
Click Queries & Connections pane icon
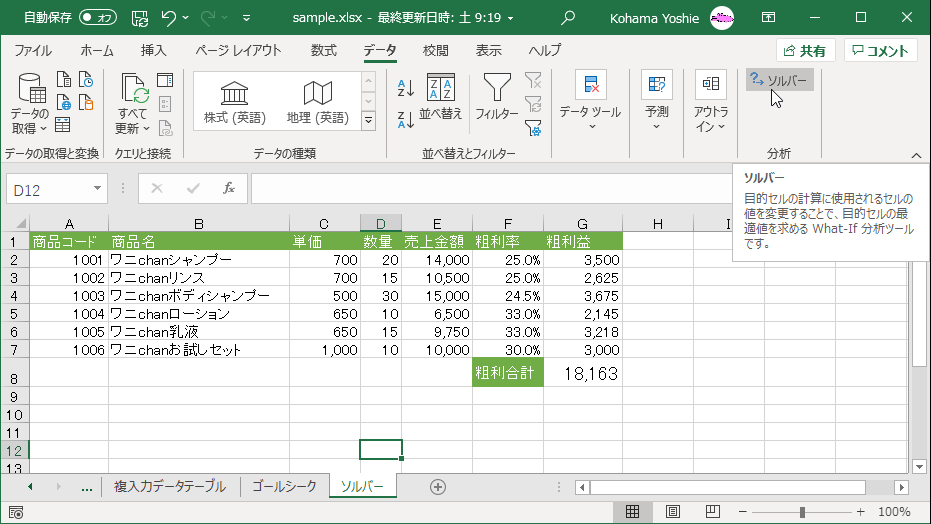[x=165, y=80]
